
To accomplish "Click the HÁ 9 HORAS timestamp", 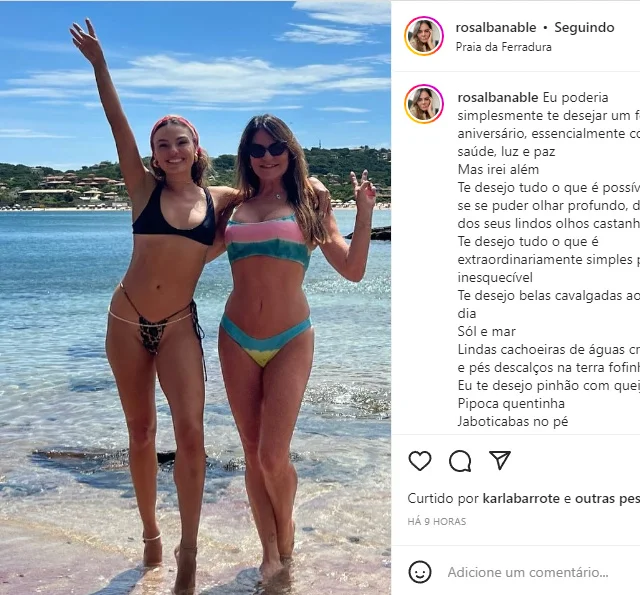I will pos(437,522).
